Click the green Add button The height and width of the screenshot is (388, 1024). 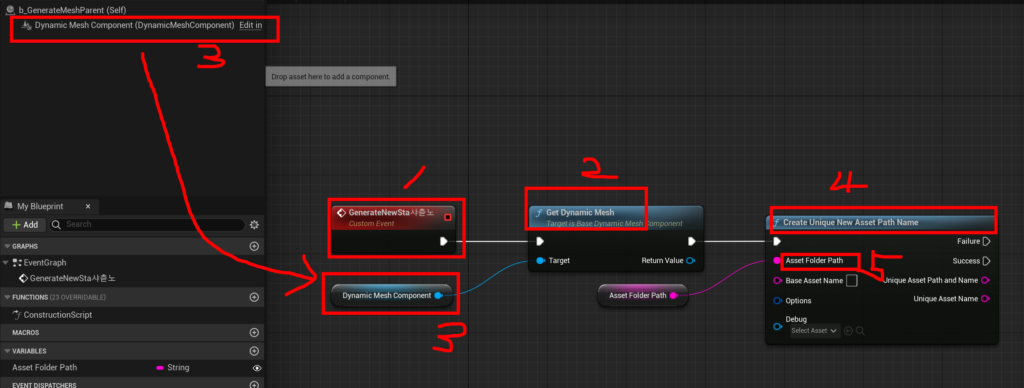click(25, 225)
